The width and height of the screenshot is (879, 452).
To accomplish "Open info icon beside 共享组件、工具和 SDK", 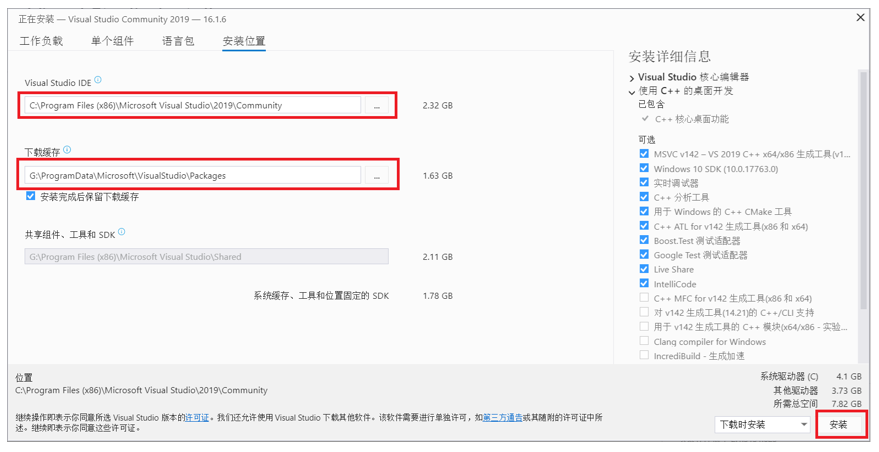I will [122, 232].
